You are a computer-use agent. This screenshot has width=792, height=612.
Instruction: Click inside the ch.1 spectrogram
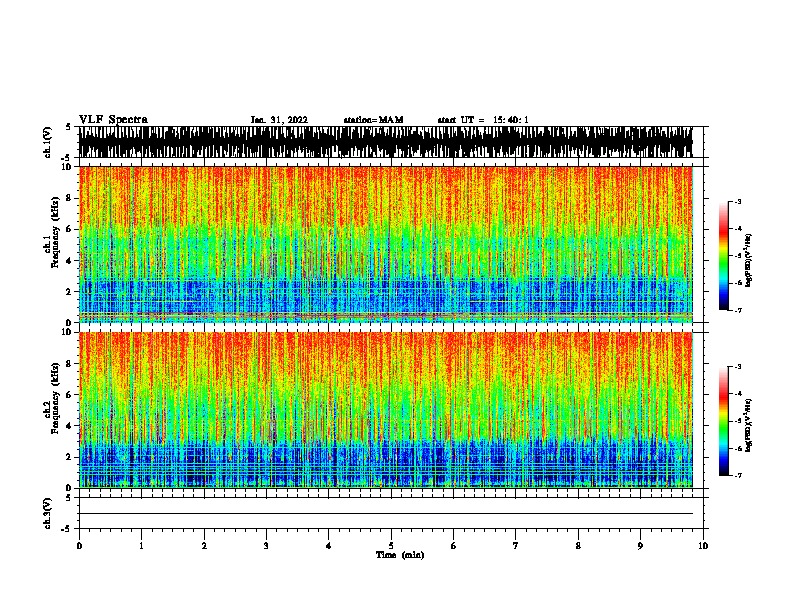coord(385,244)
